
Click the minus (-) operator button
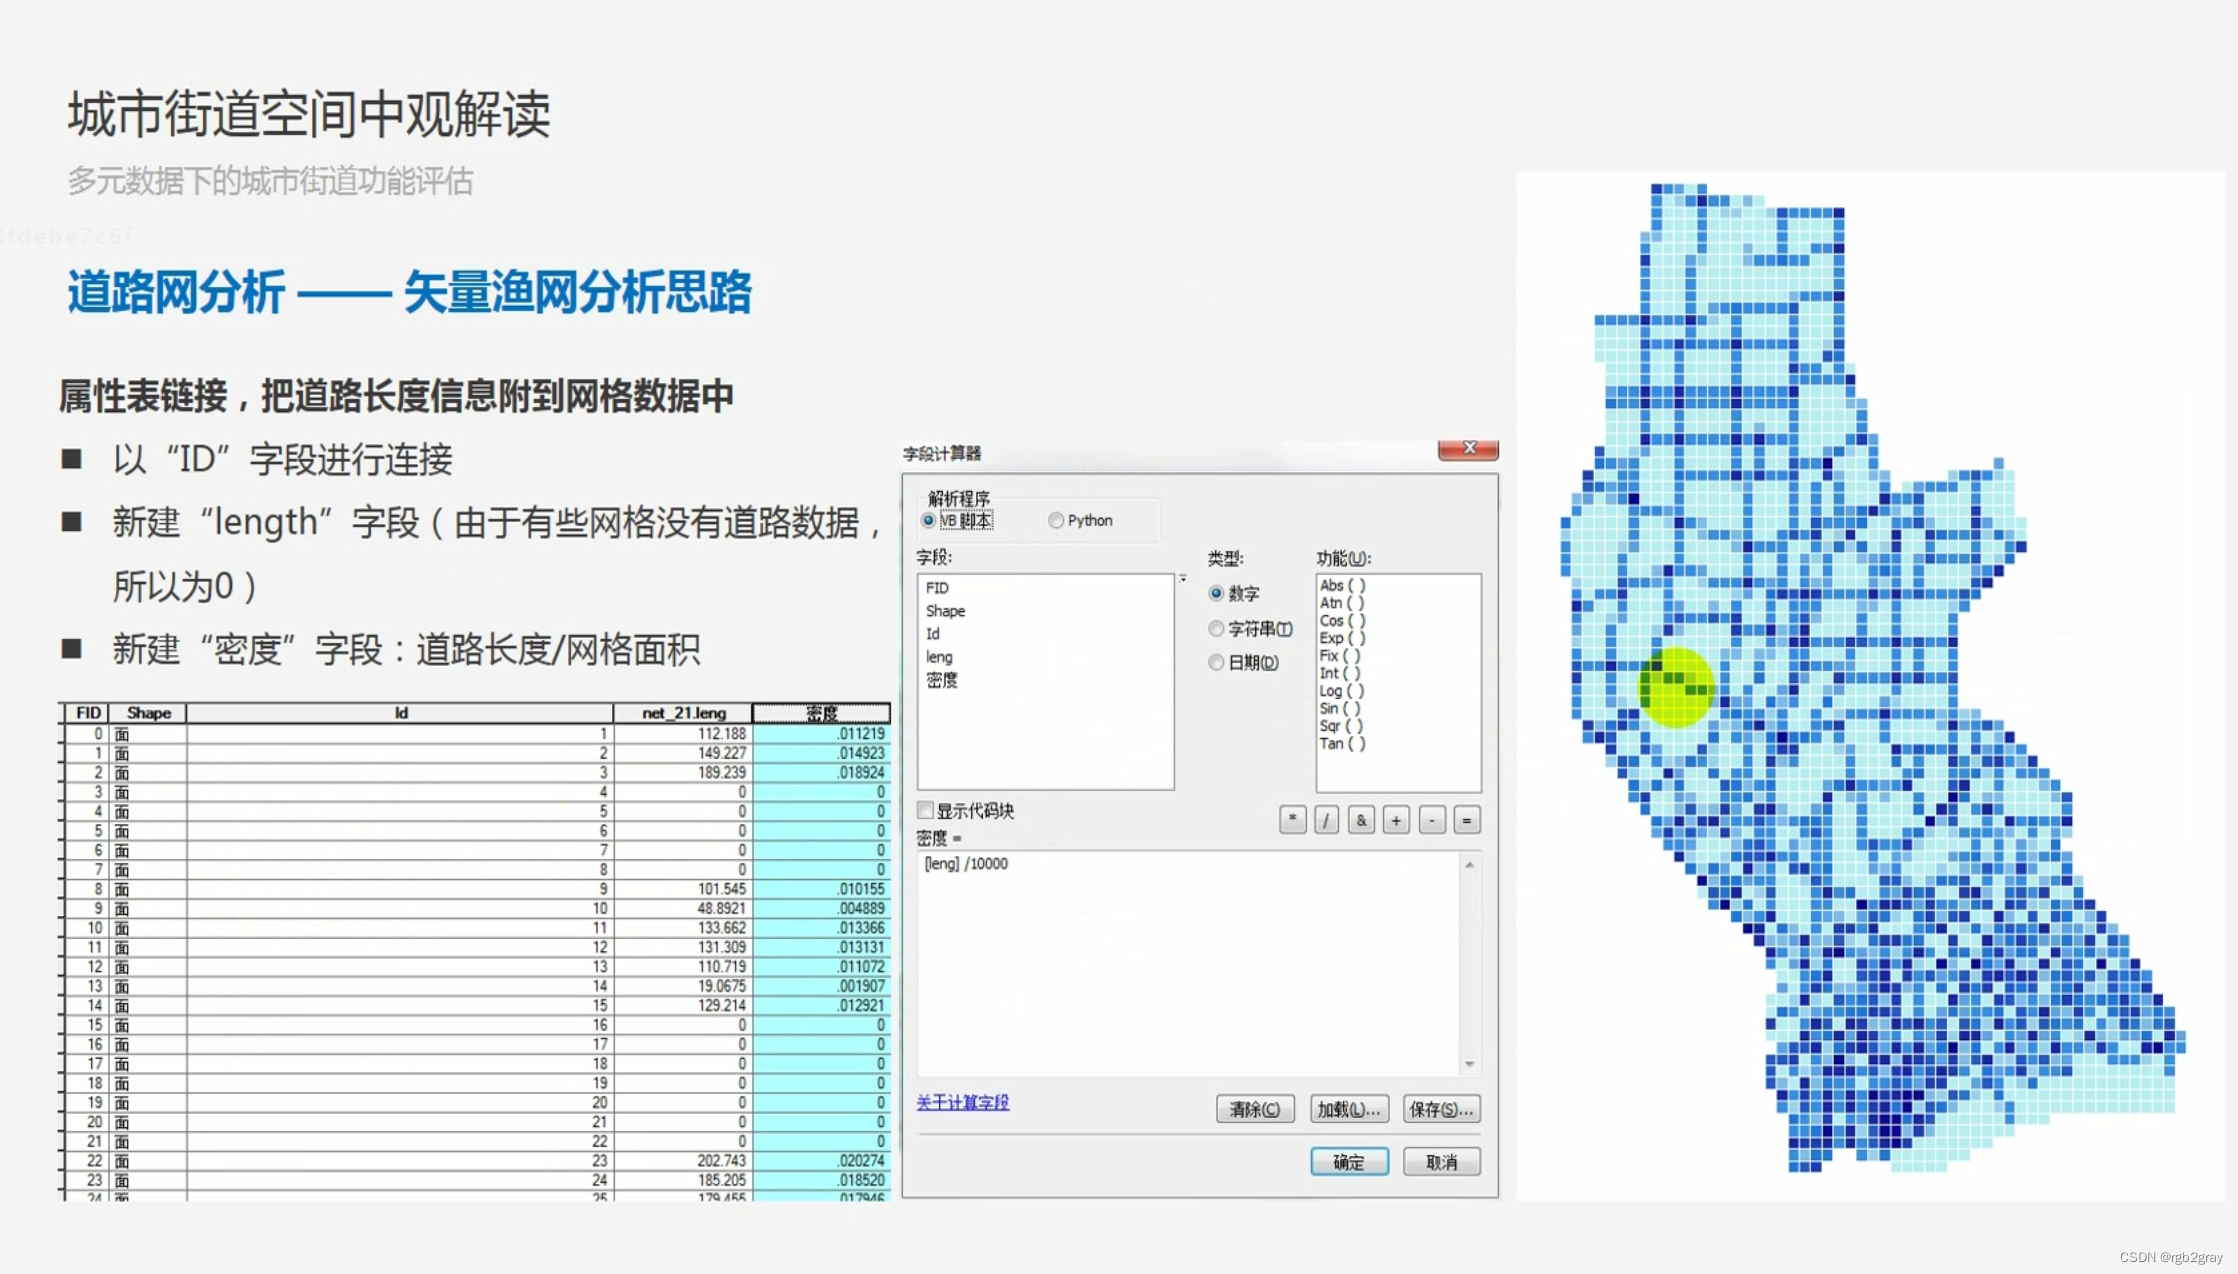click(1432, 820)
